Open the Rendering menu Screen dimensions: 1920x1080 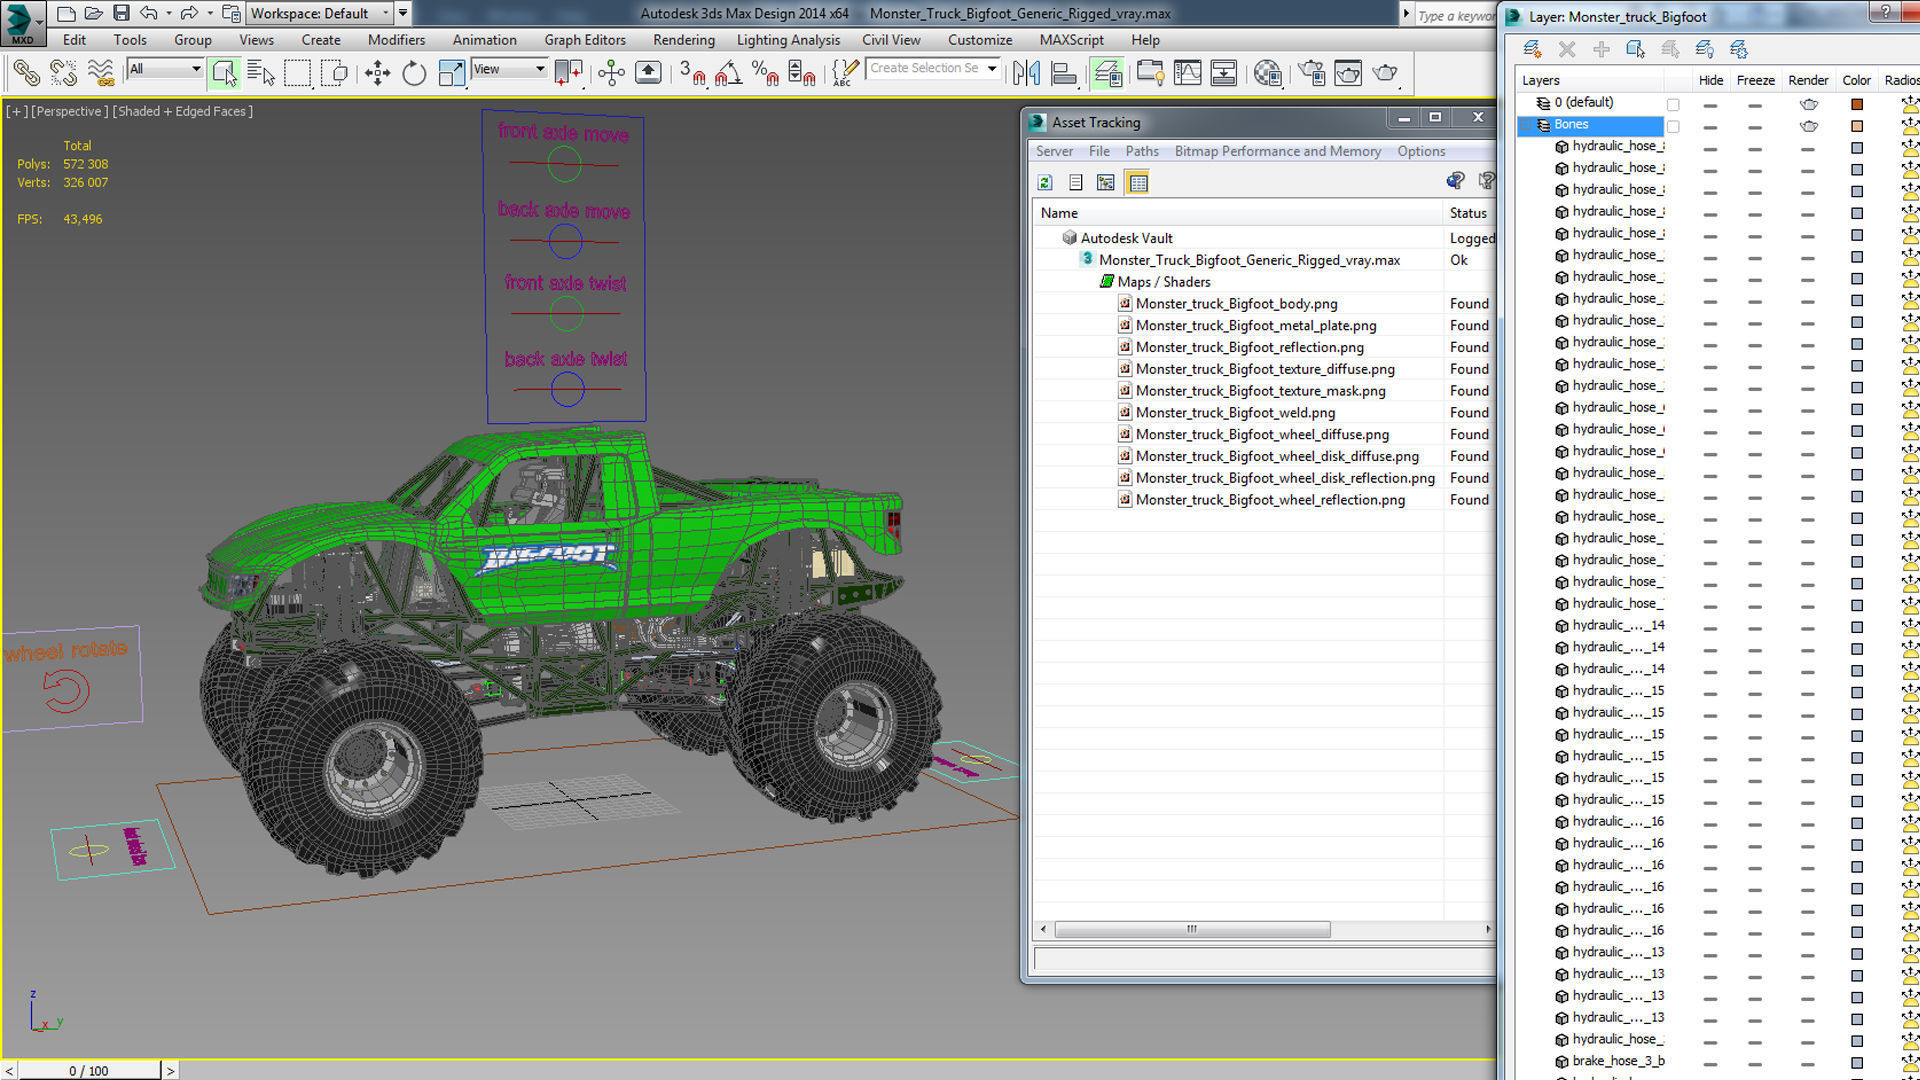click(x=684, y=40)
